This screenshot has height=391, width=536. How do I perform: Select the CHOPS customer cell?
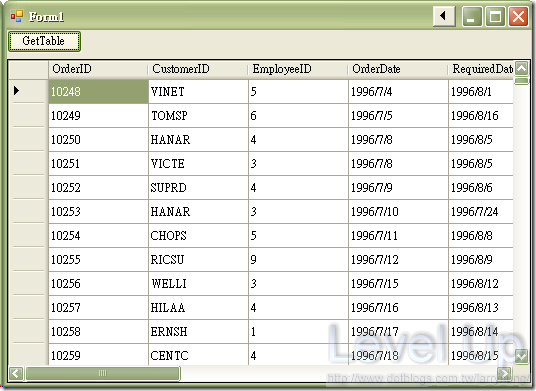tap(199, 235)
